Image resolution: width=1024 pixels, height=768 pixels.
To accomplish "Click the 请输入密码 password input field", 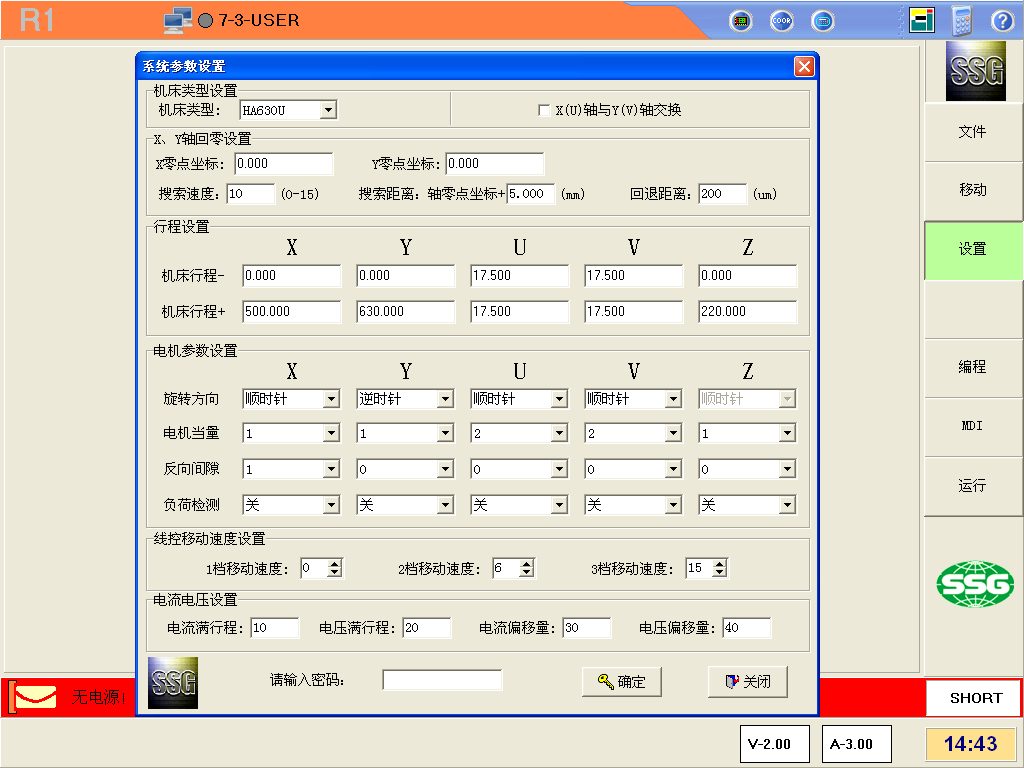I will [x=442, y=680].
